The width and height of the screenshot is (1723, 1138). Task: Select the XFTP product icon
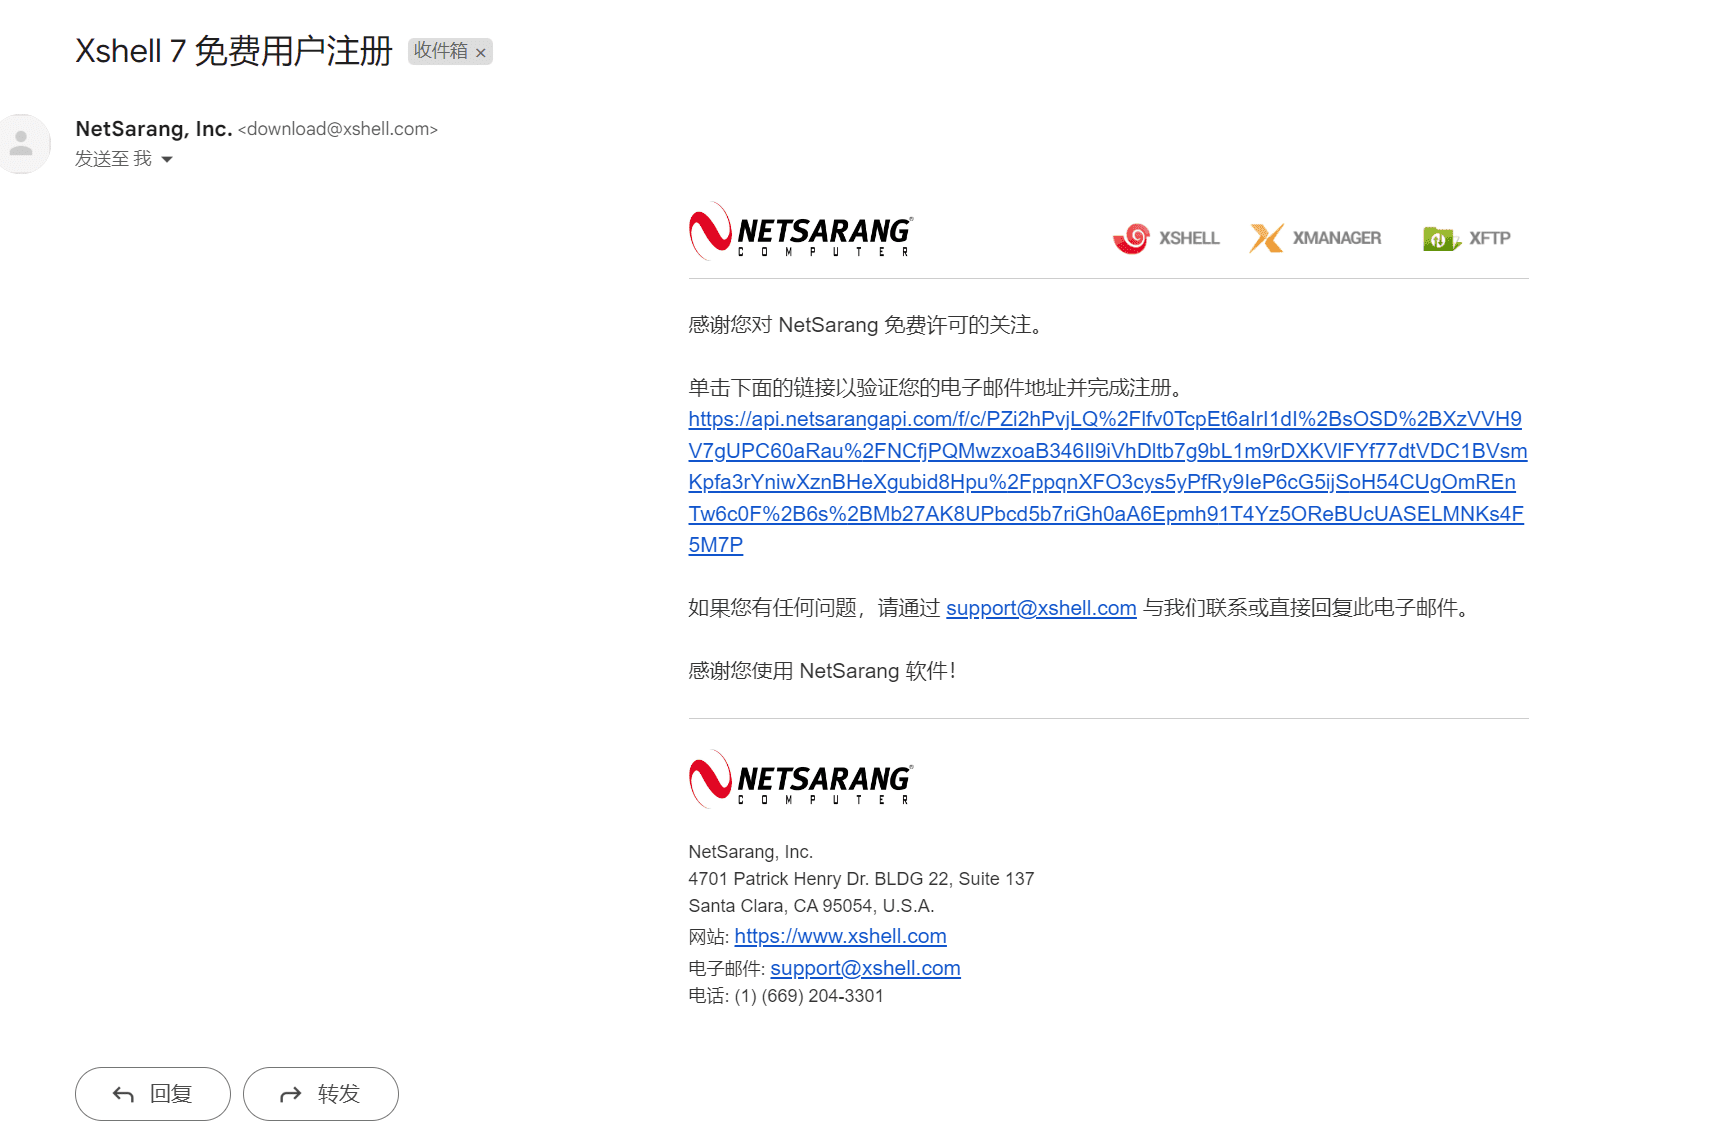pos(1439,238)
